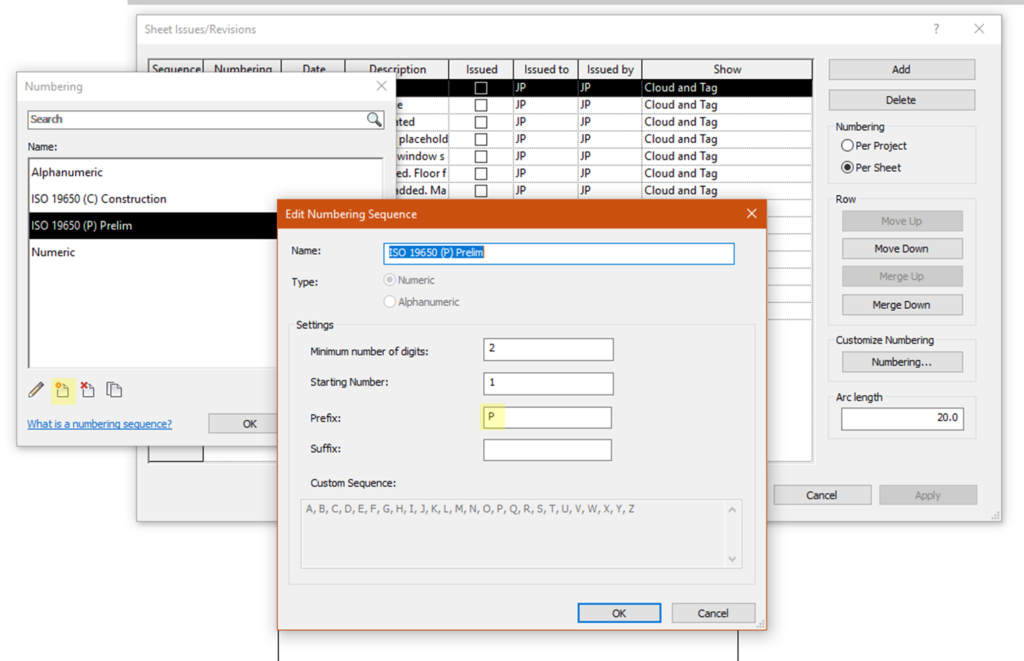The height and width of the screenshot is (661, 1024).
Task: Click the Minimum number of digits field
Action: click(x=548, y=349)
